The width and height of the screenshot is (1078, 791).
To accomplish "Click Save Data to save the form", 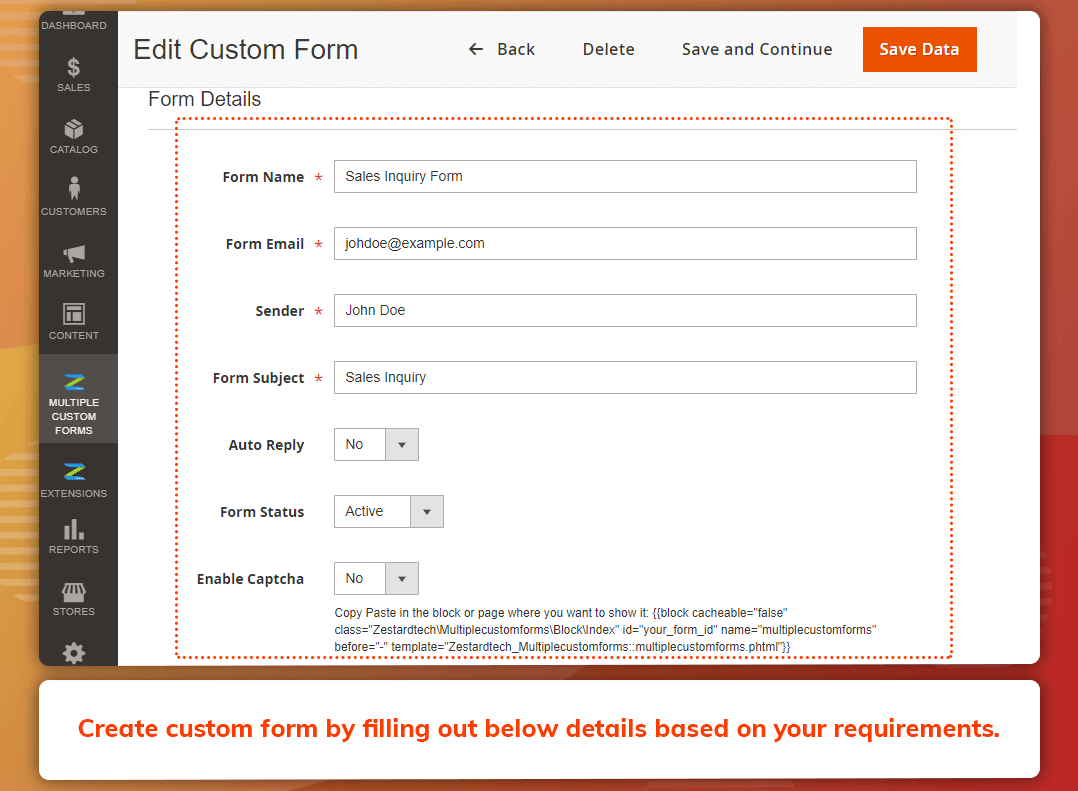I will (919, 49).
